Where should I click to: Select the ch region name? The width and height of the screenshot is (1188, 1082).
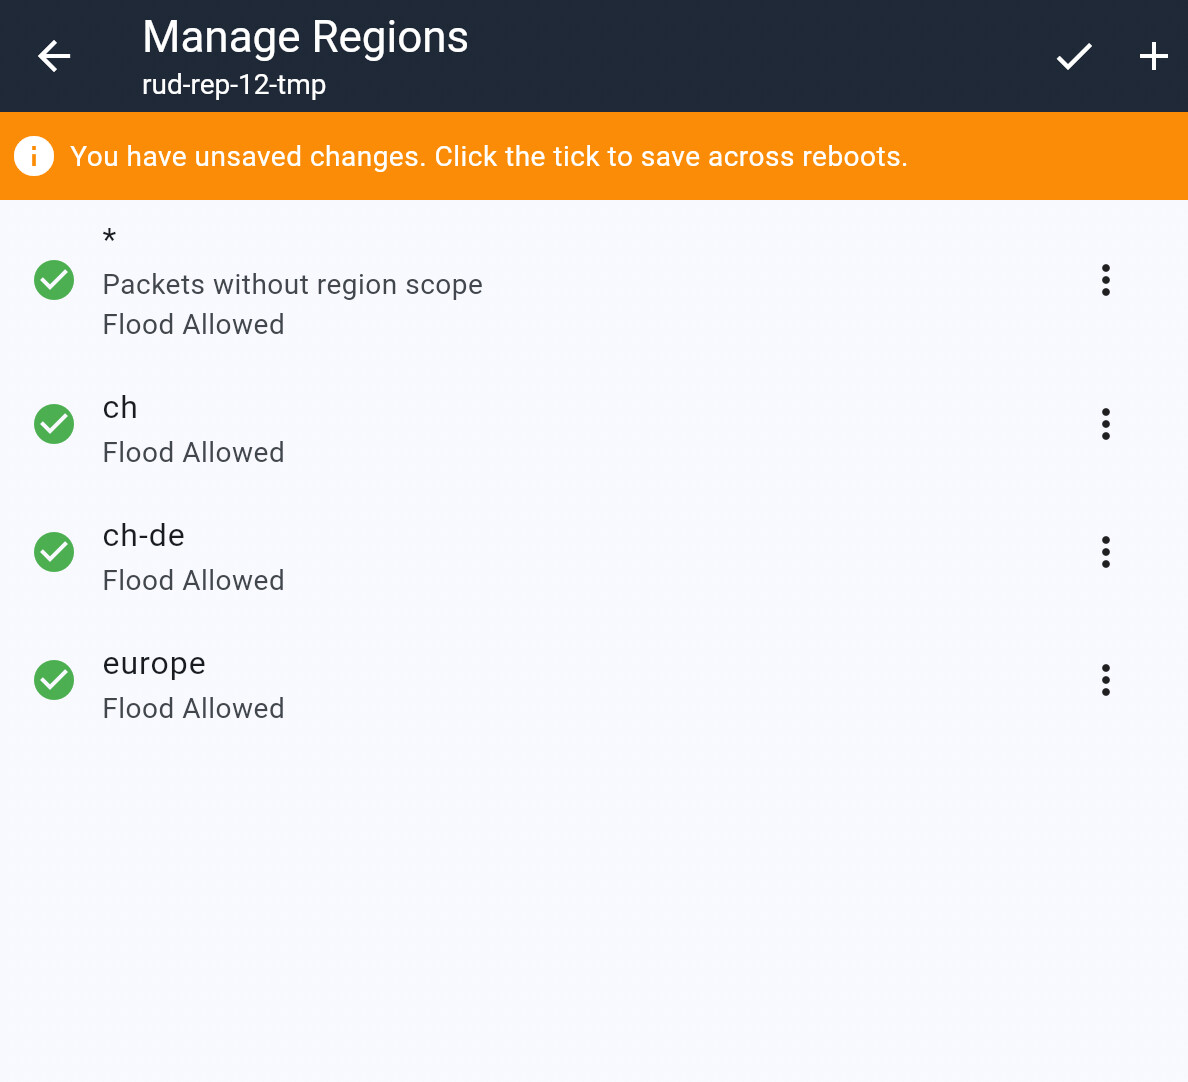pyautogui.click(x=120, y=408)
